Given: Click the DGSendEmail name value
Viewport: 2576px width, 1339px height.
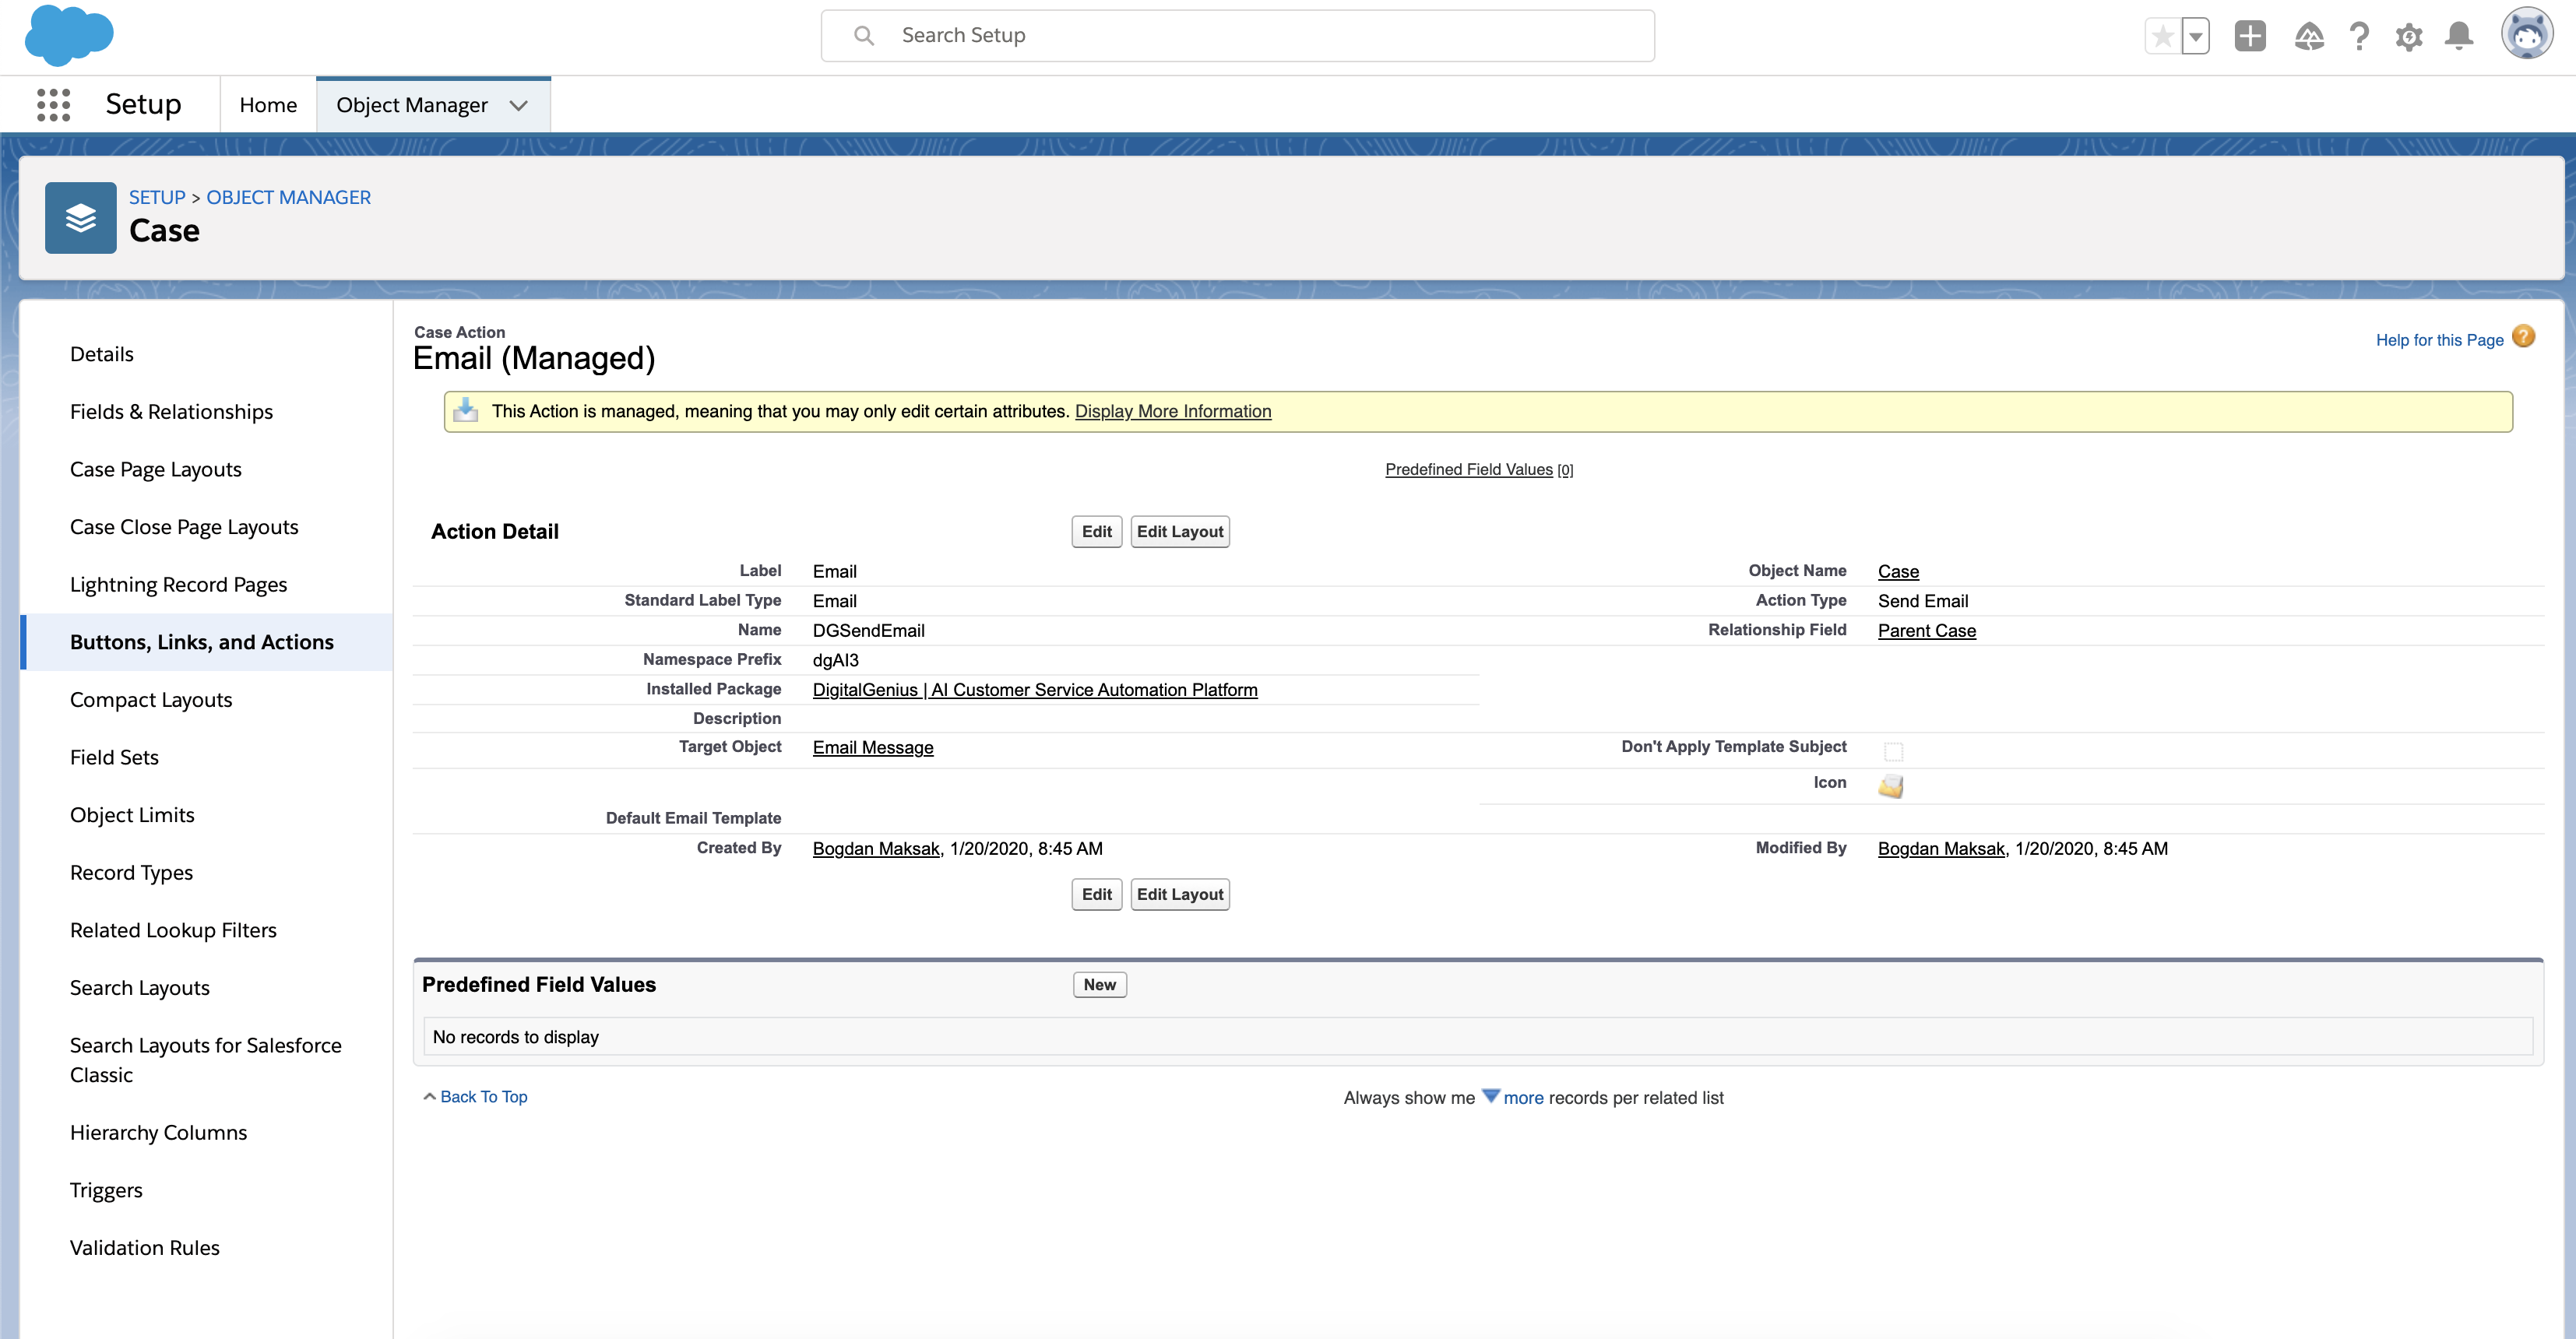Looking at the screenshot, I should [x=869, y=631].
